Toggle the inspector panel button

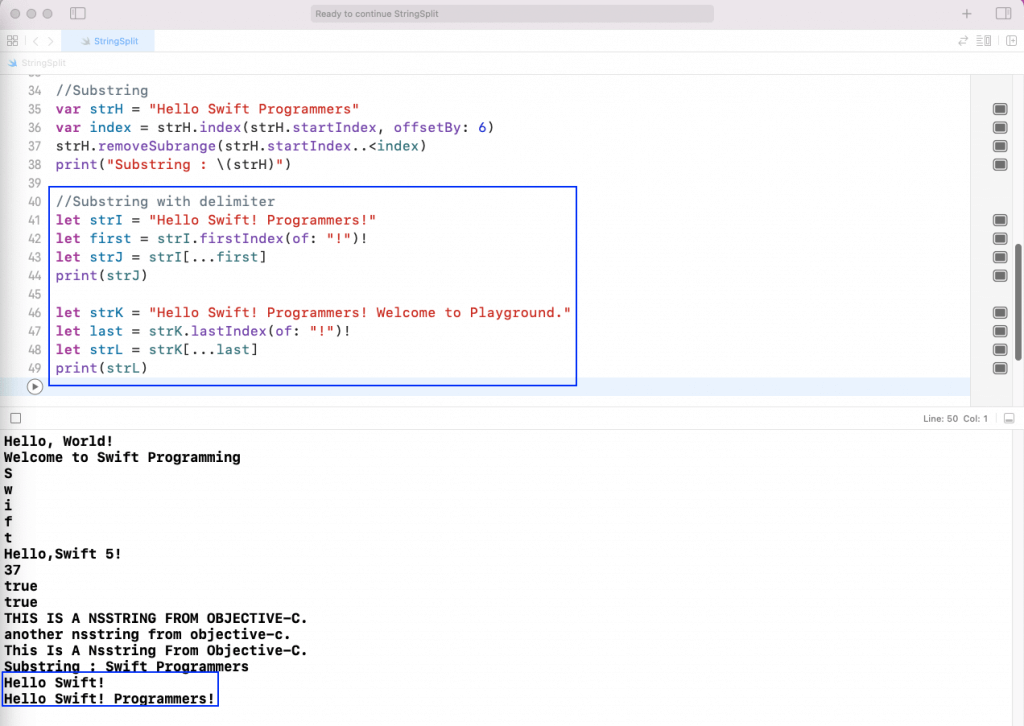point(1003,14)
